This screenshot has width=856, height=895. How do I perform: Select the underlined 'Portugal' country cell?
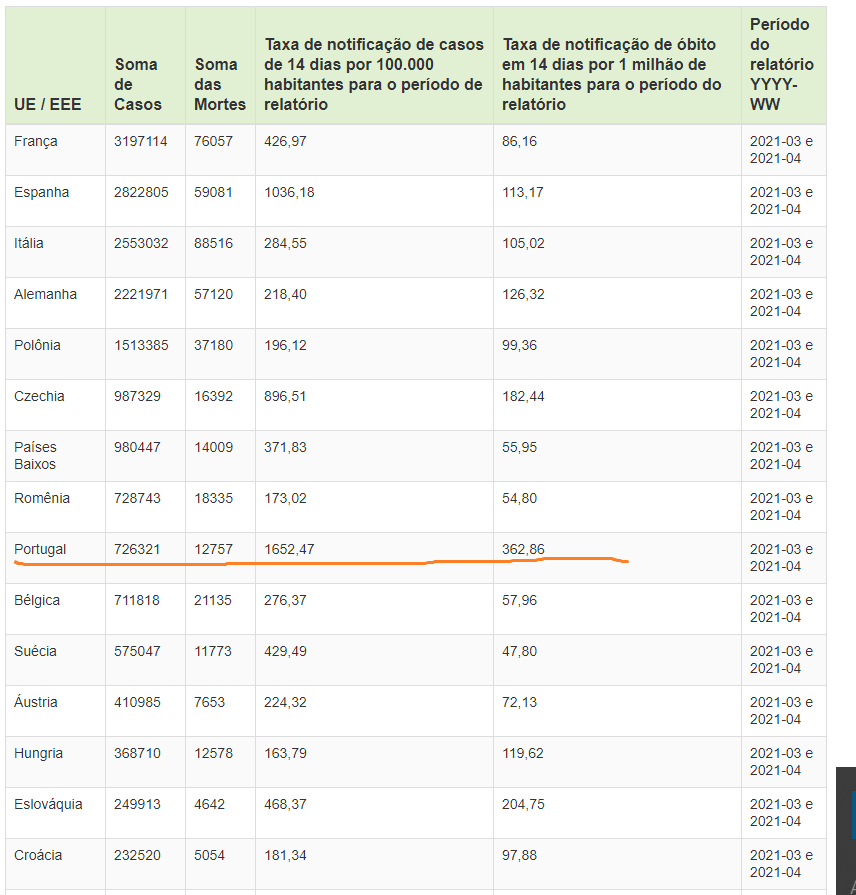coord(40,550)
